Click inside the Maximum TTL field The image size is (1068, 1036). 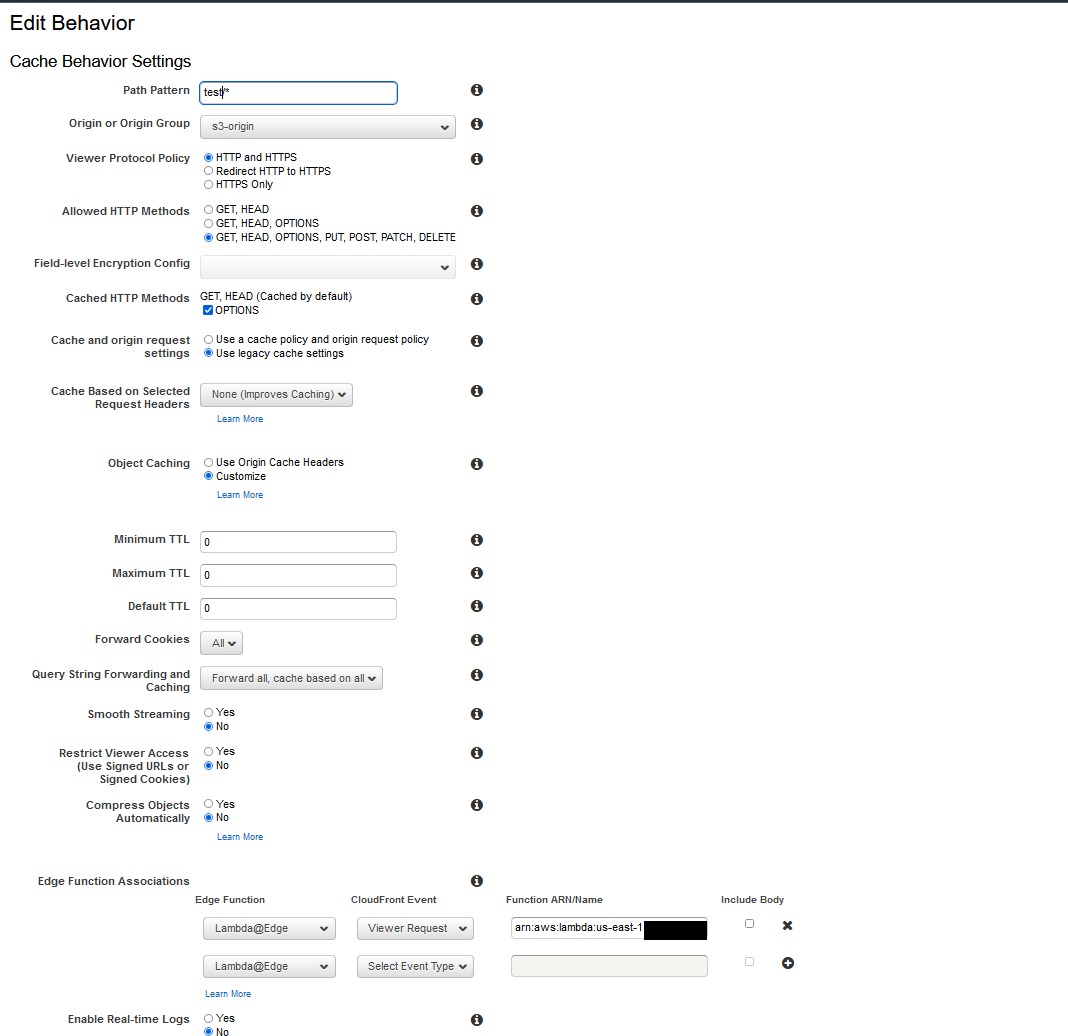(x=297, y=573)
